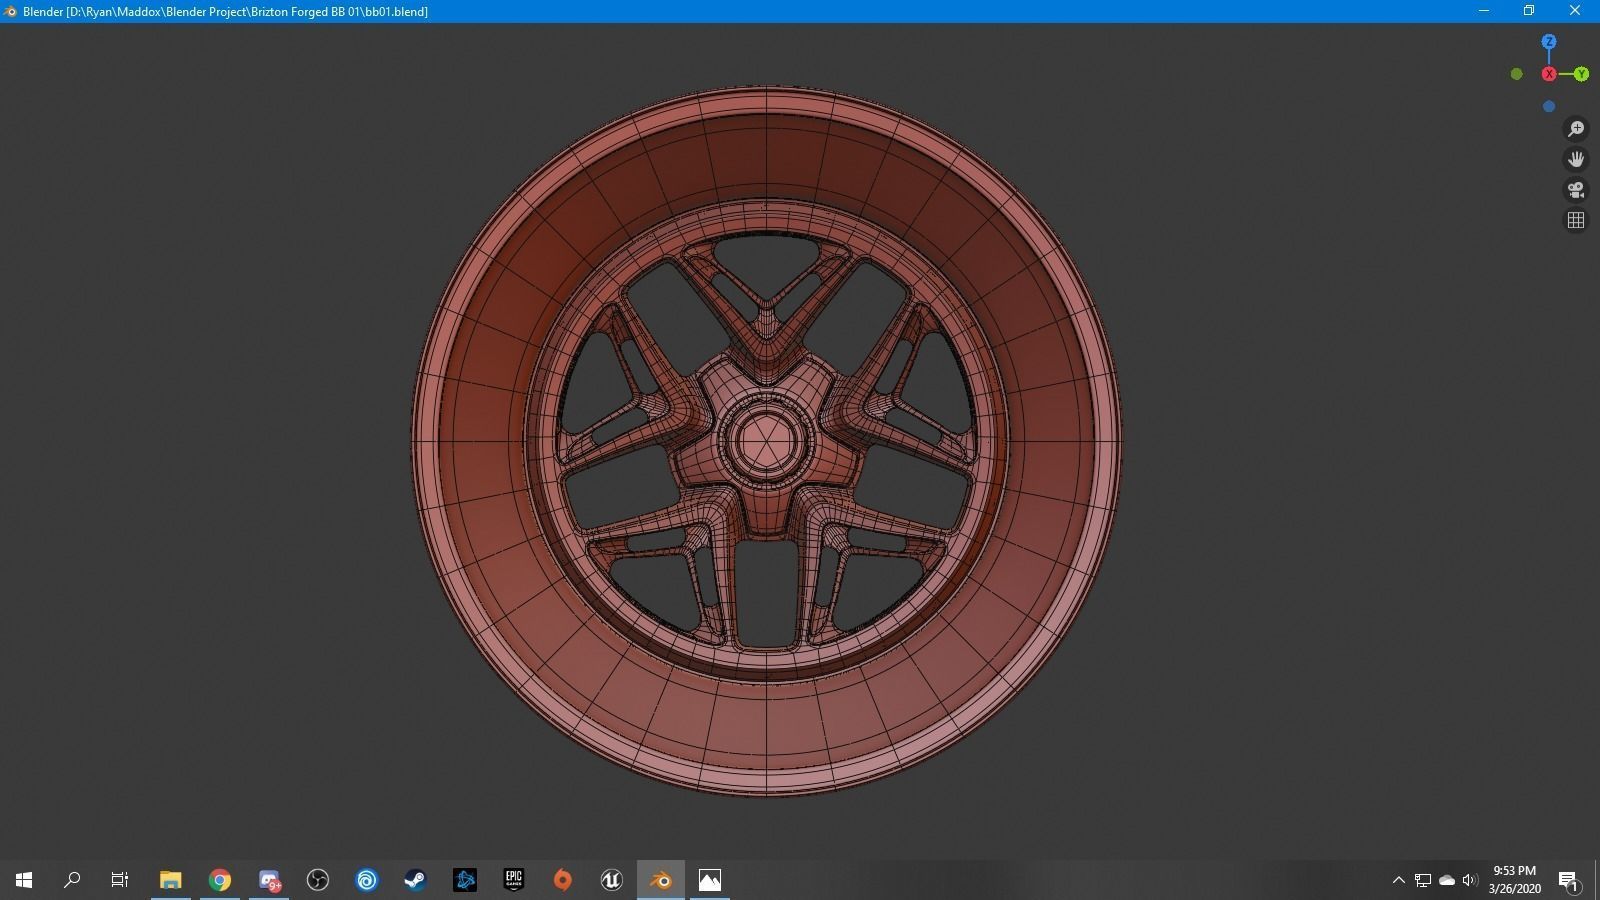Viewport: 1600px width, 900px height.
Task: Open the Windows Start menu
Action: [24, 880]
